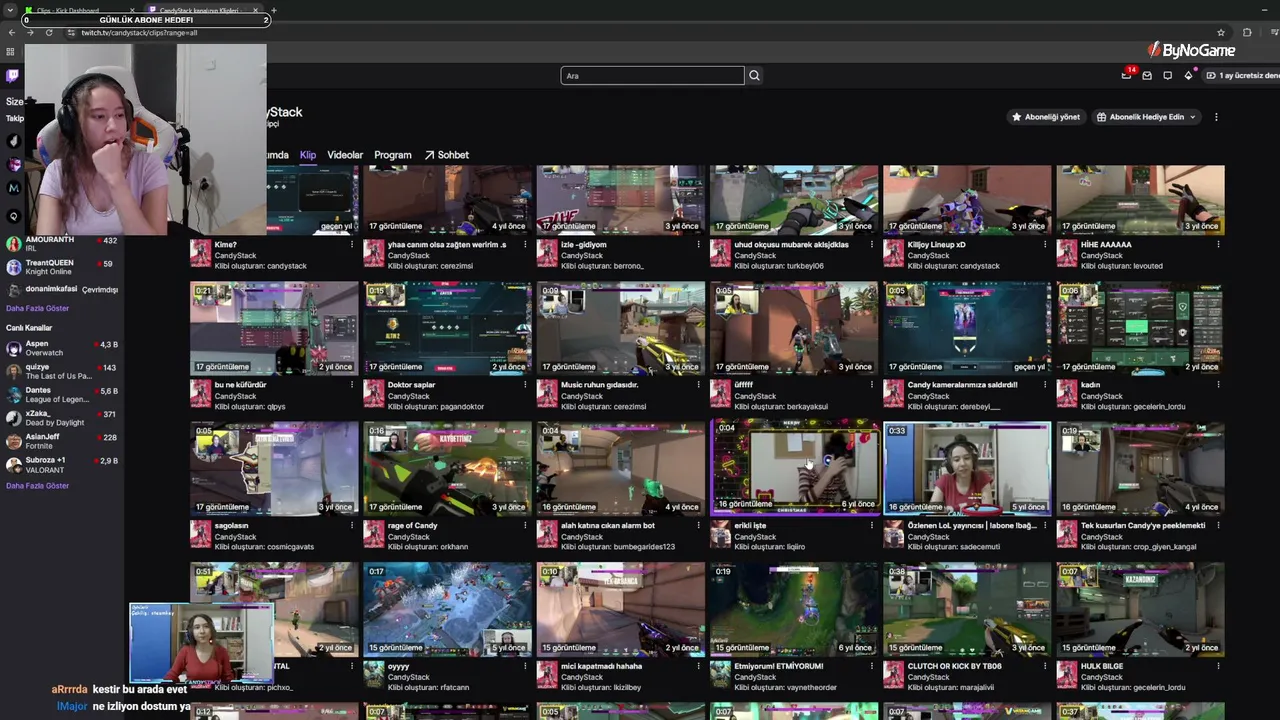Click Aspen channel avatar in sidebar
This screenshot has height=720, width=1280.
pos(14,348)
